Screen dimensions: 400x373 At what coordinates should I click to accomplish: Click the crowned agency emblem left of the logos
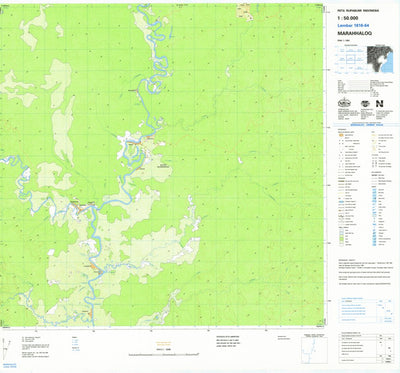point(343,103)
